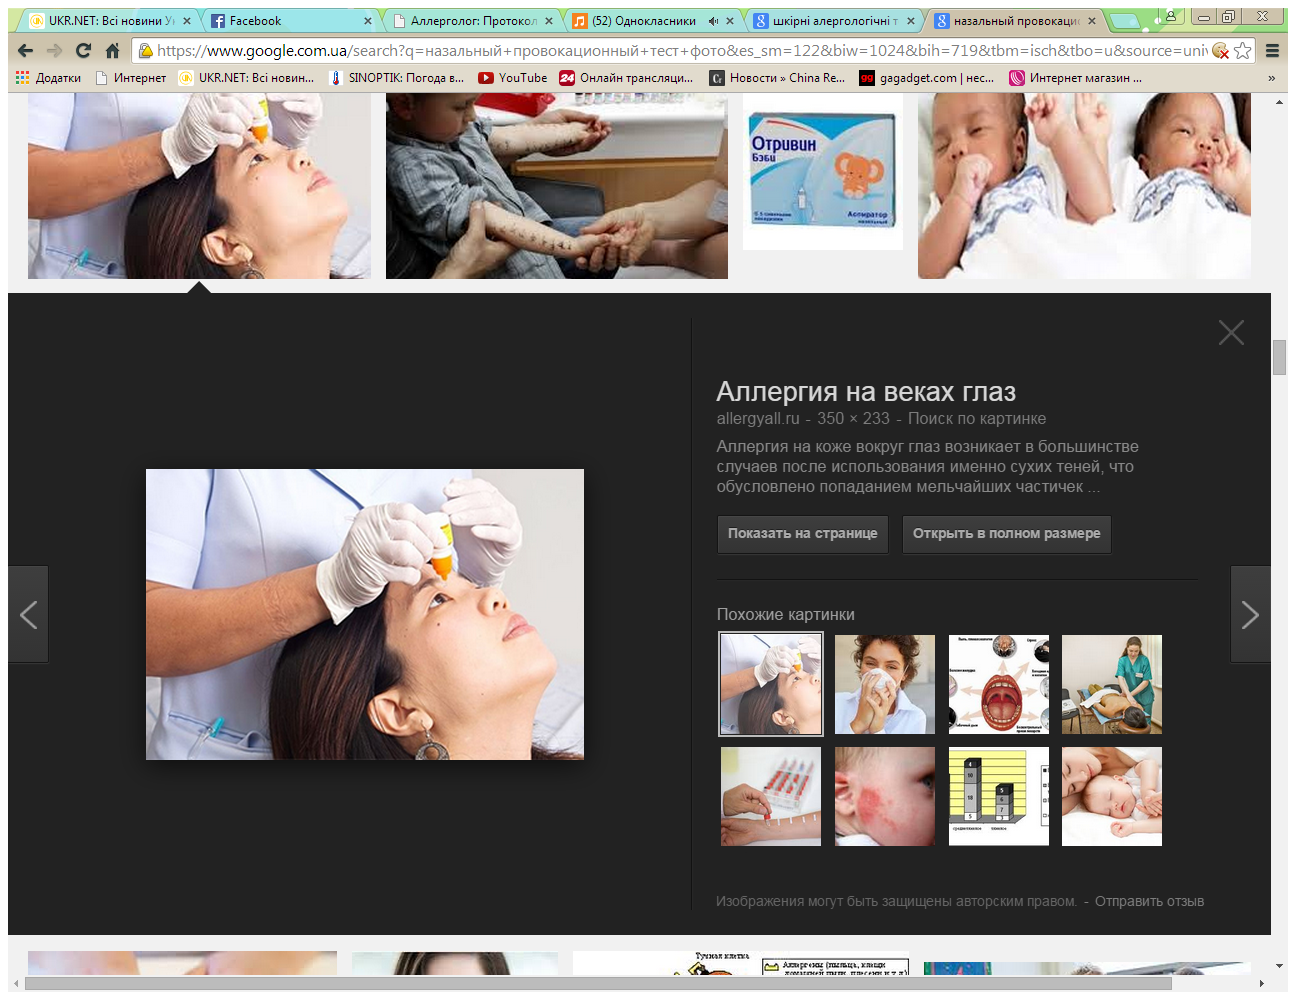Open the Отривин Бэби box search result
Viewport: 1296px width, 1000px height.
823,172
